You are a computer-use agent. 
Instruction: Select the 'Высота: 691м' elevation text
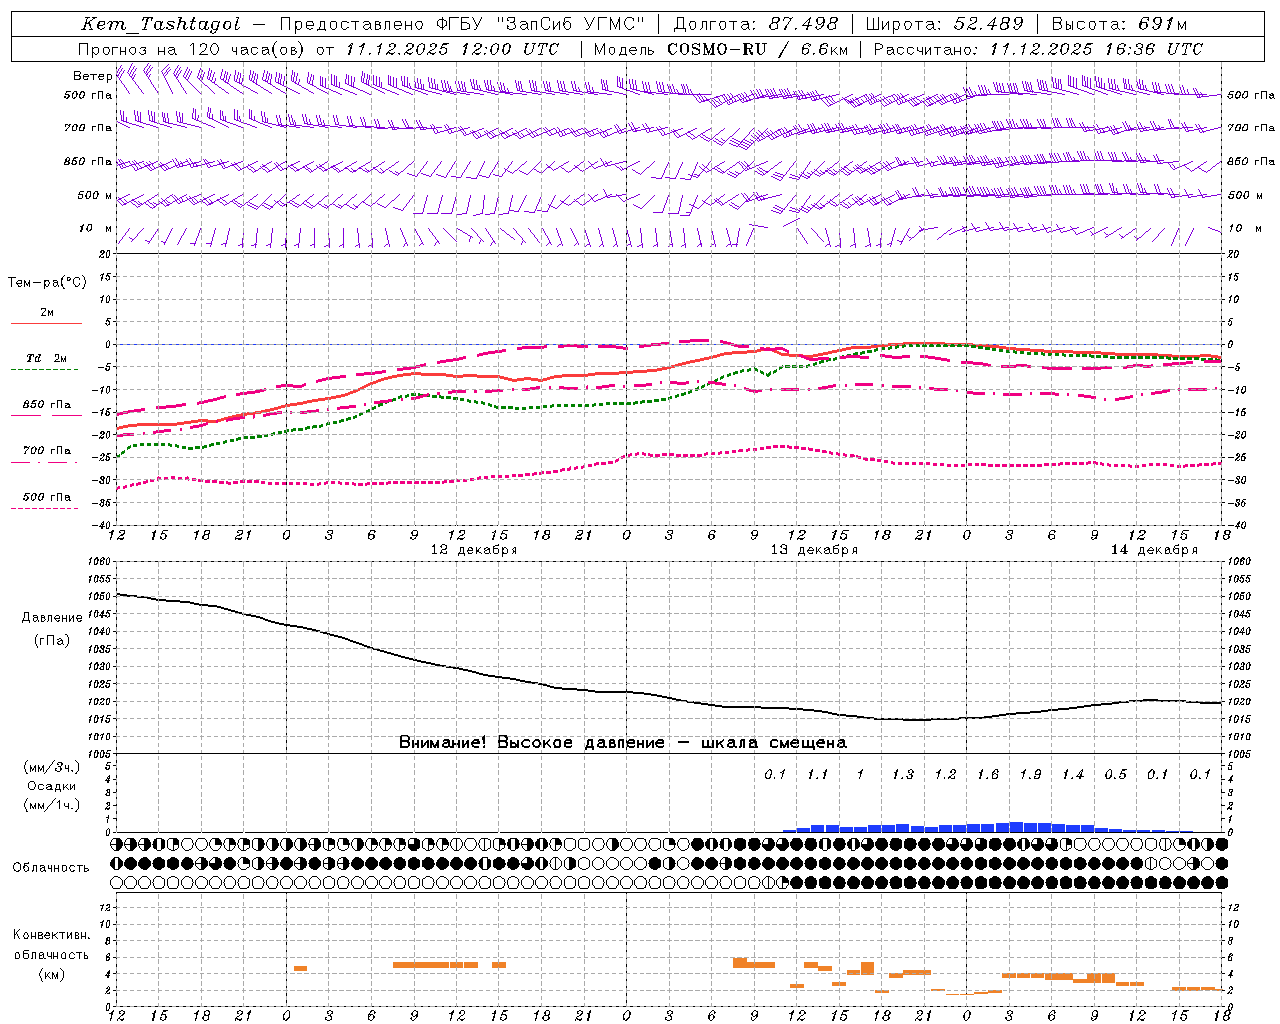click(x=1119, y=24)
